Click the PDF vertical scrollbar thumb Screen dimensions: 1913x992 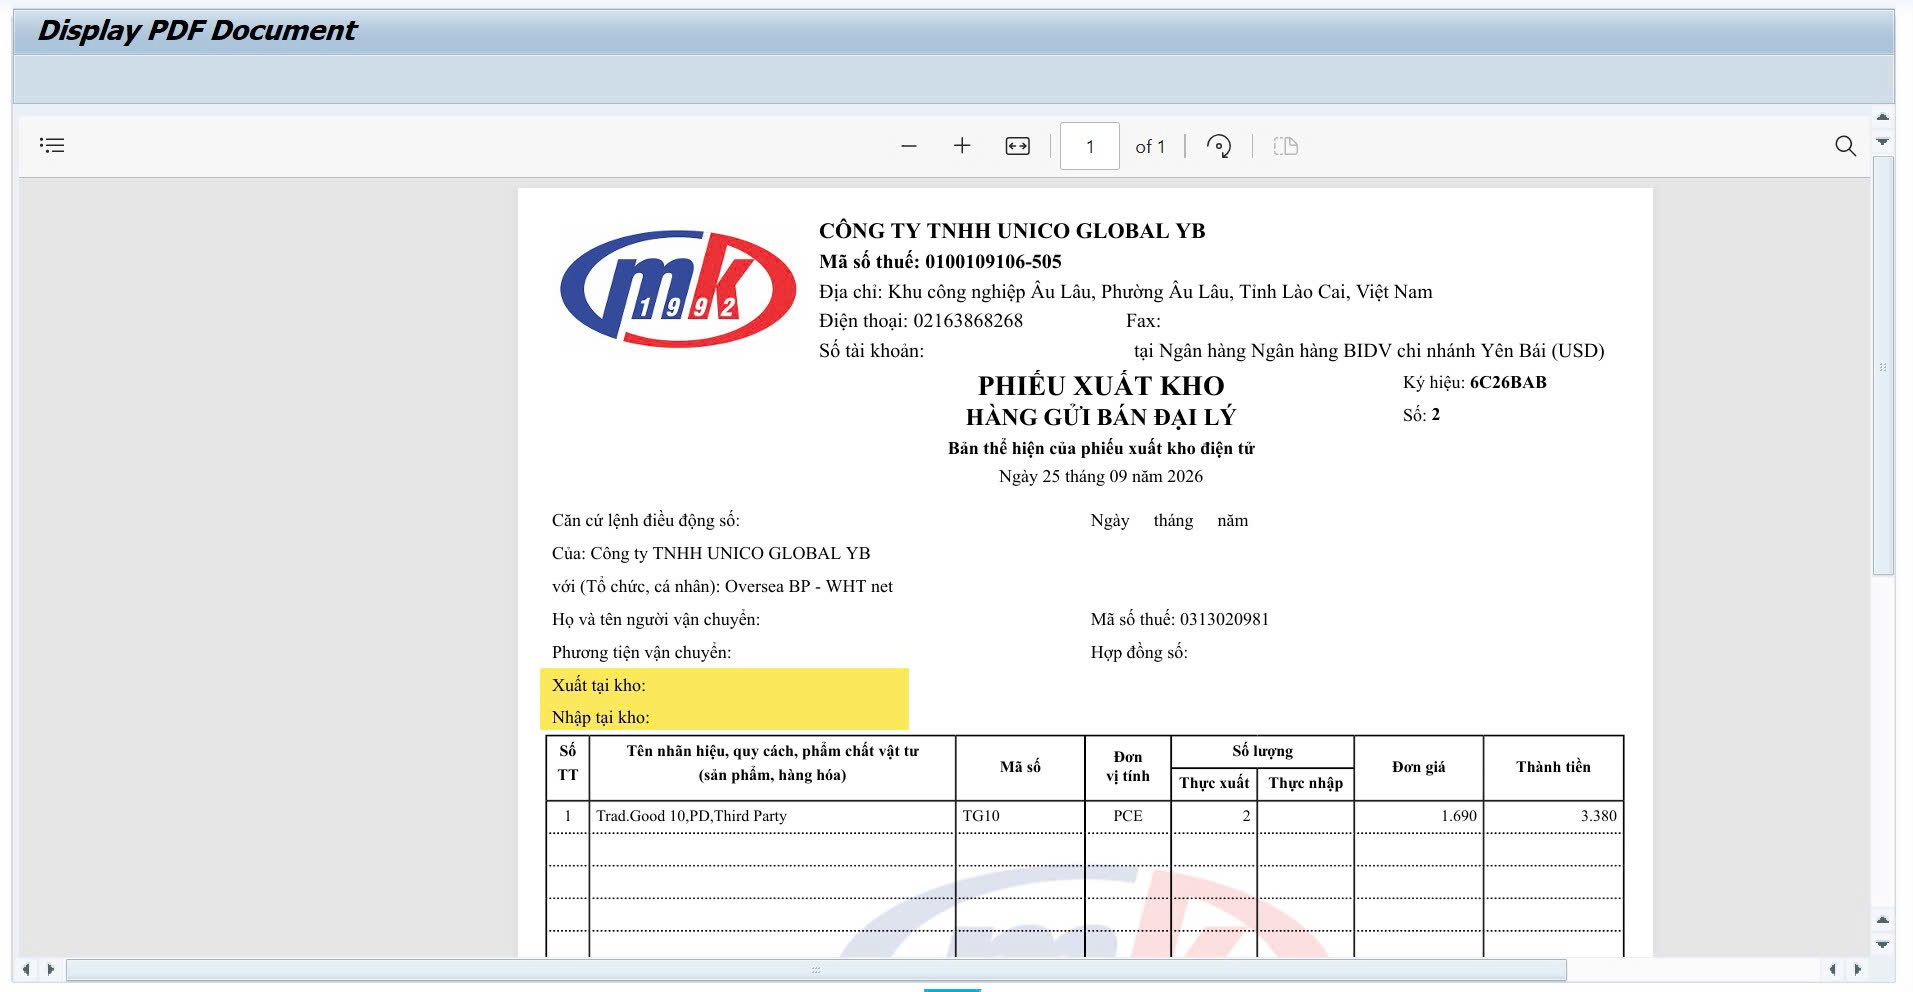click(1883, 365)
